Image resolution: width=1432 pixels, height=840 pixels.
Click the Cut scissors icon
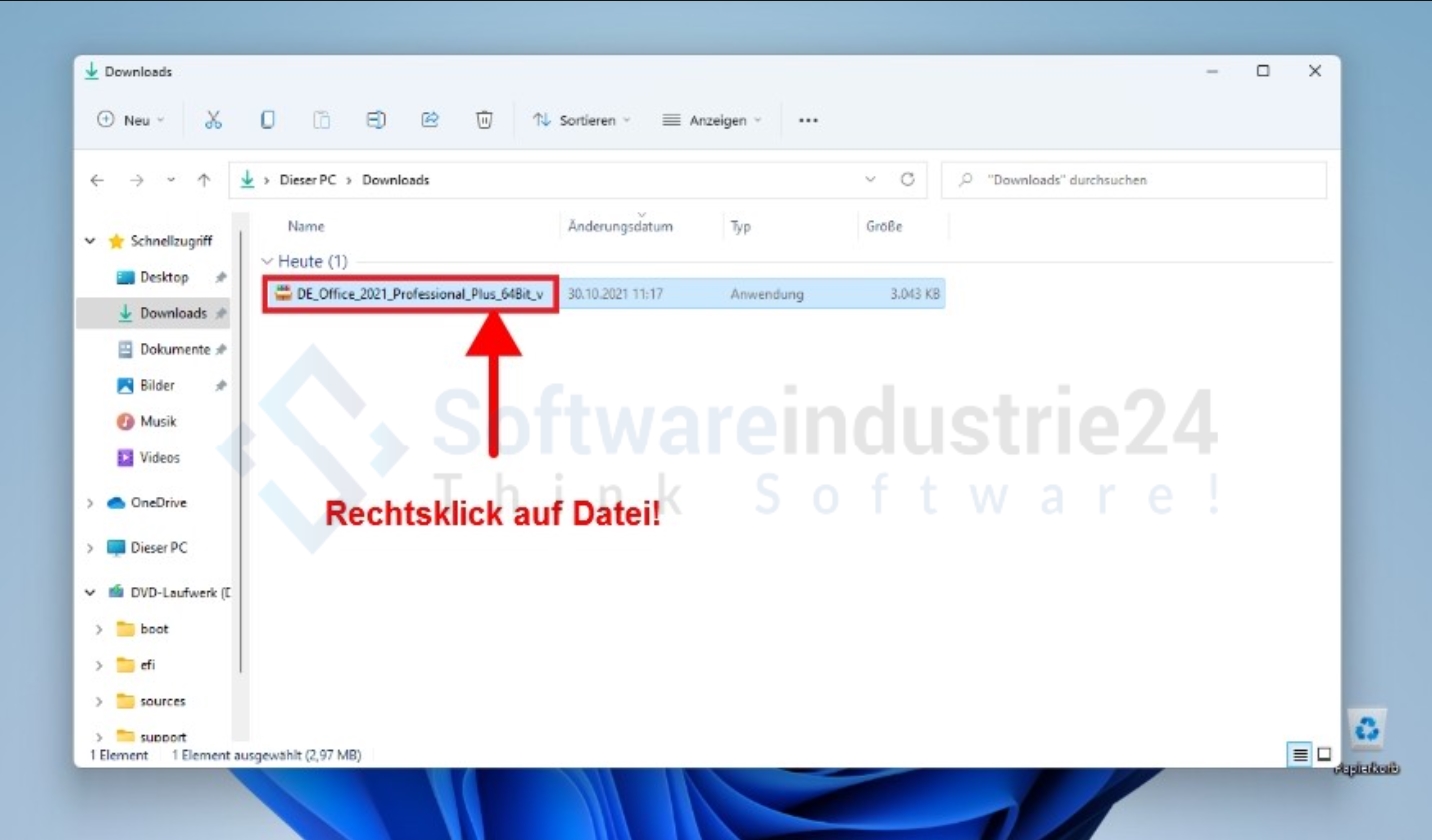click(213, 120)
